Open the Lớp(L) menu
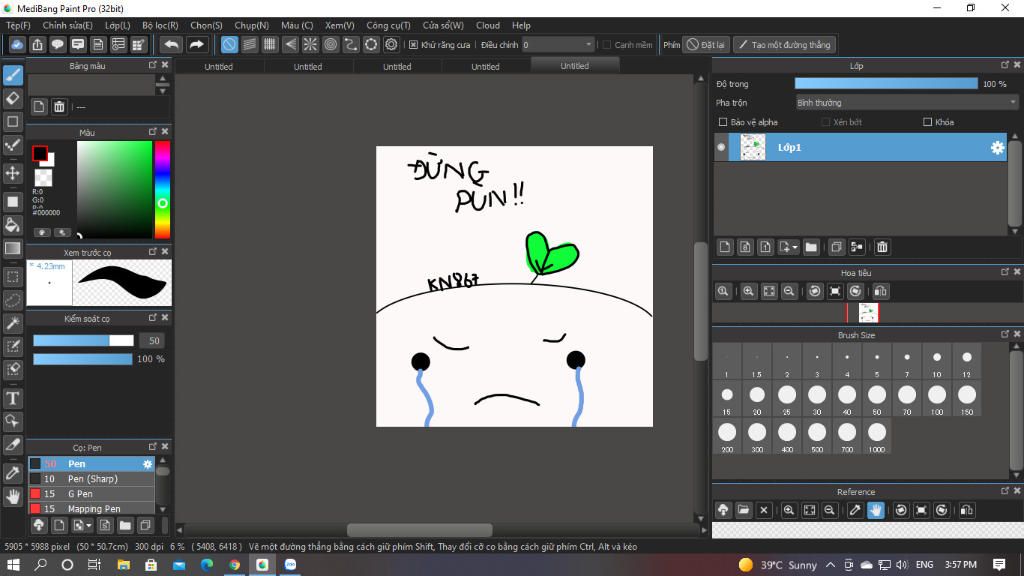The image size is (1024, 576). (118, 25)
